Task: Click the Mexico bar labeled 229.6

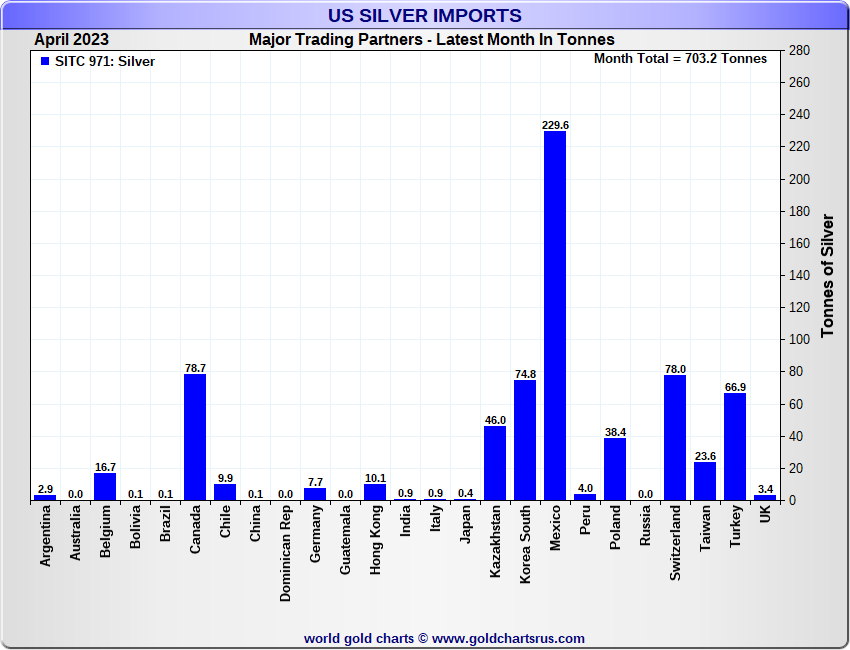Action: [555, 316]
